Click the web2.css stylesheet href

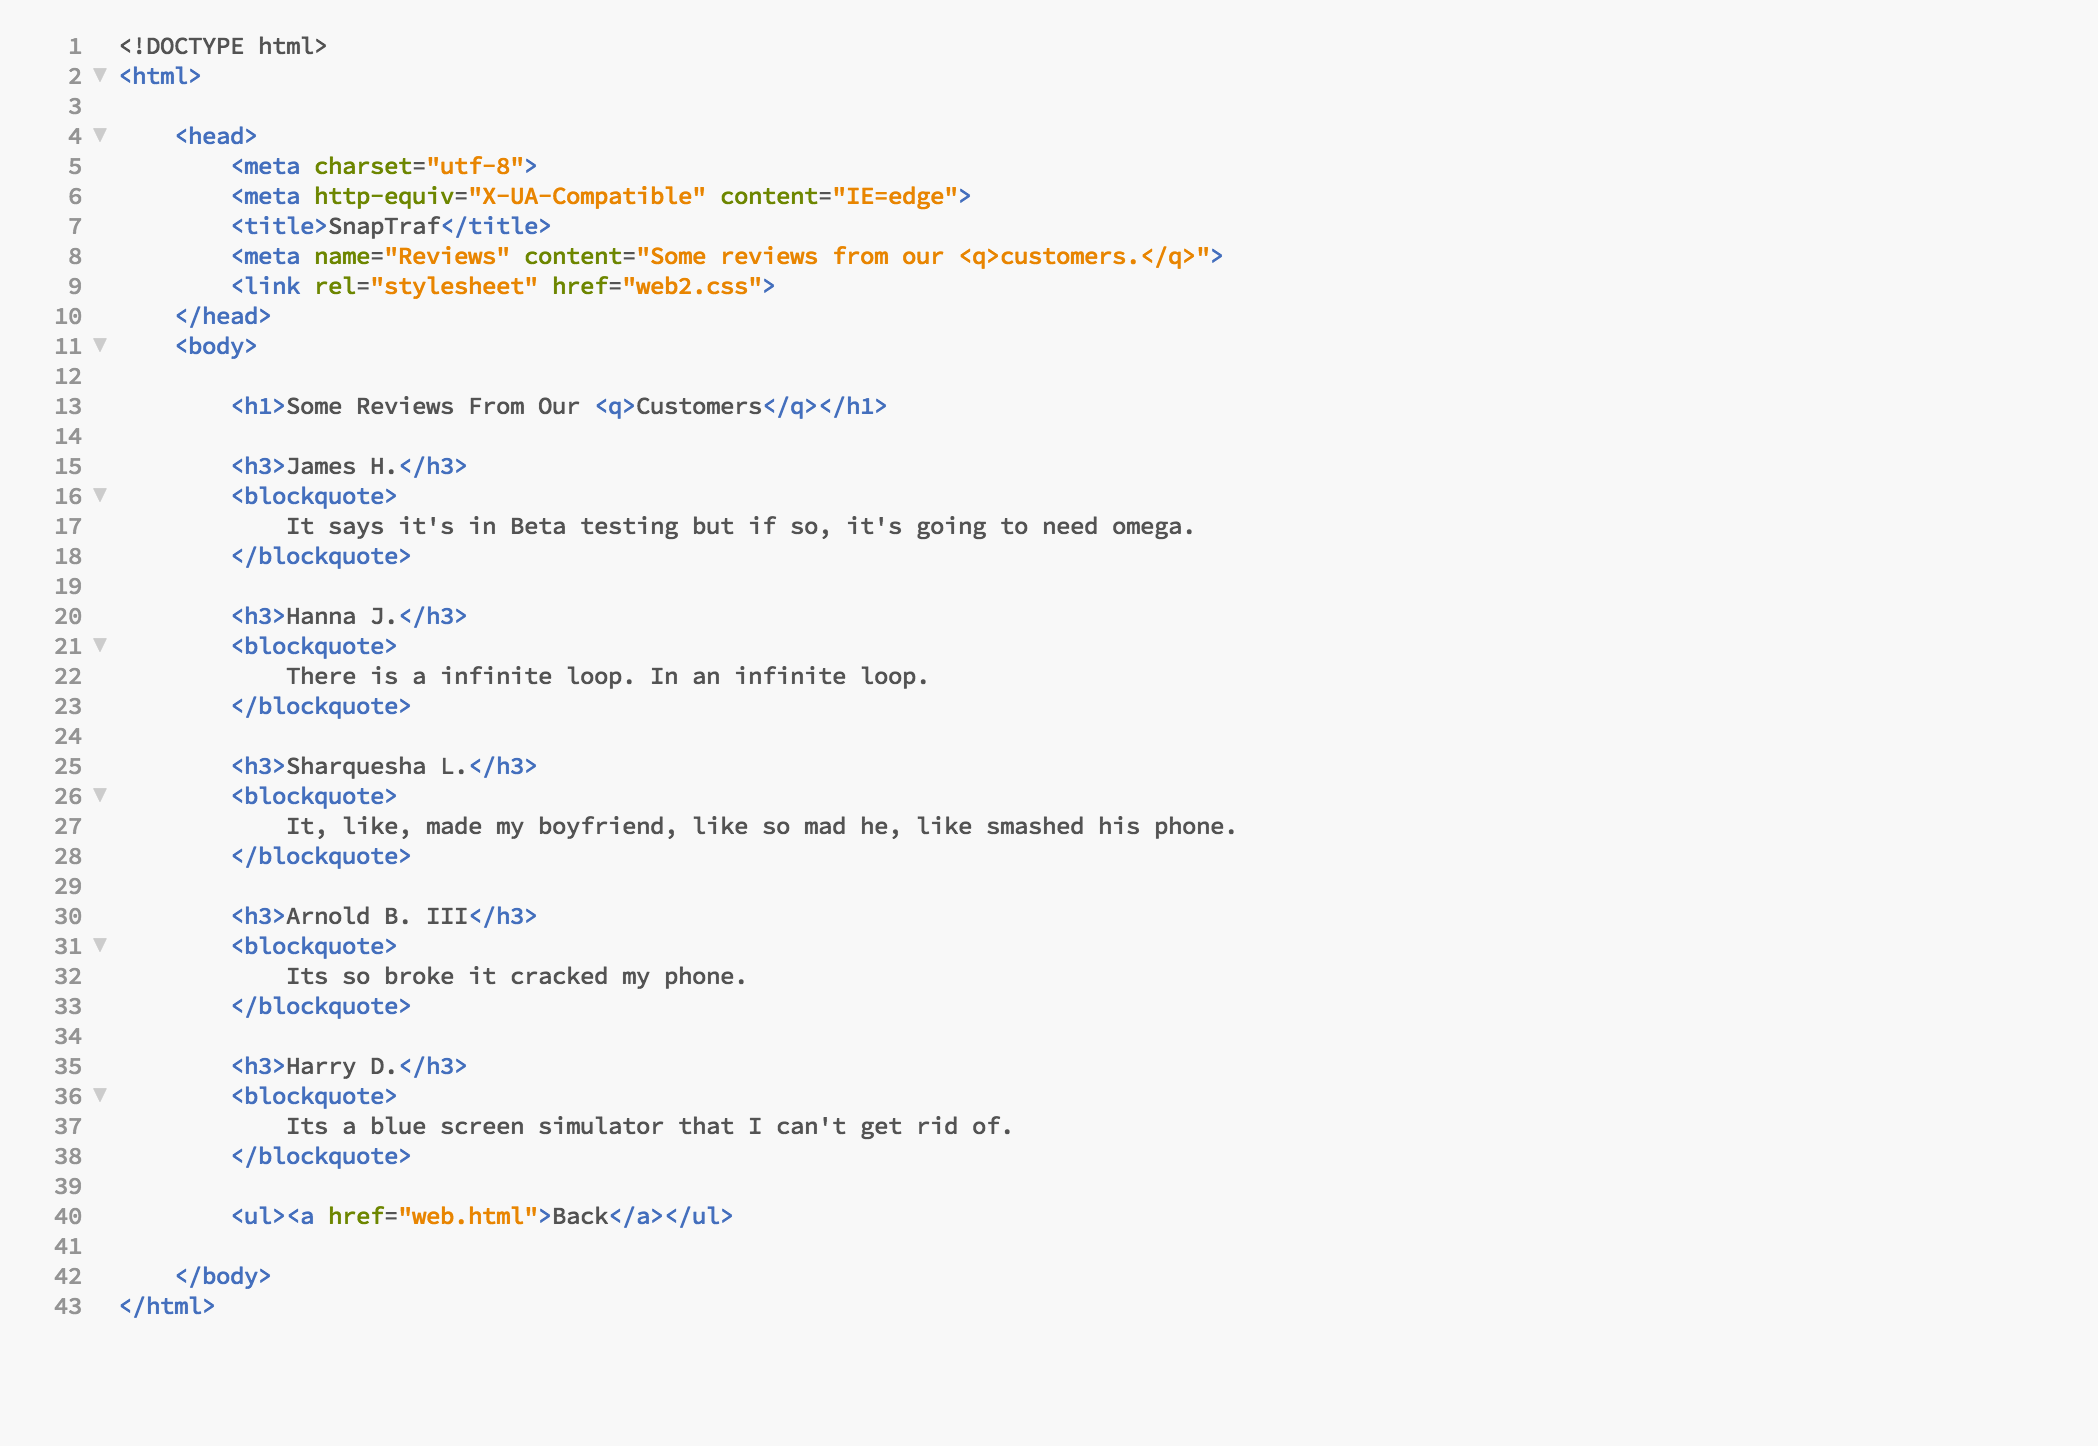click(692, 286)
